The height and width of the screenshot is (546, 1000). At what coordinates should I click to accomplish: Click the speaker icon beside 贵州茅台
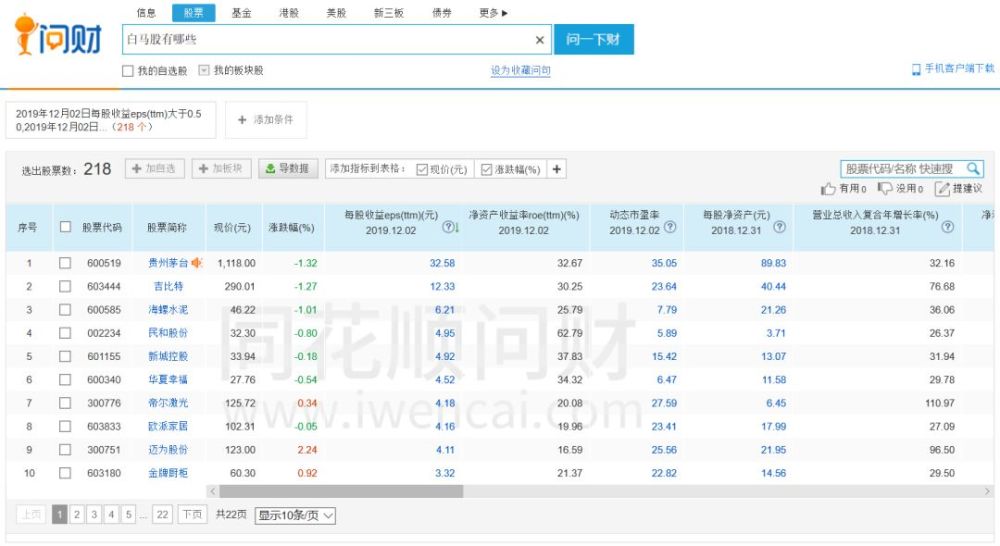pos(196,262)
